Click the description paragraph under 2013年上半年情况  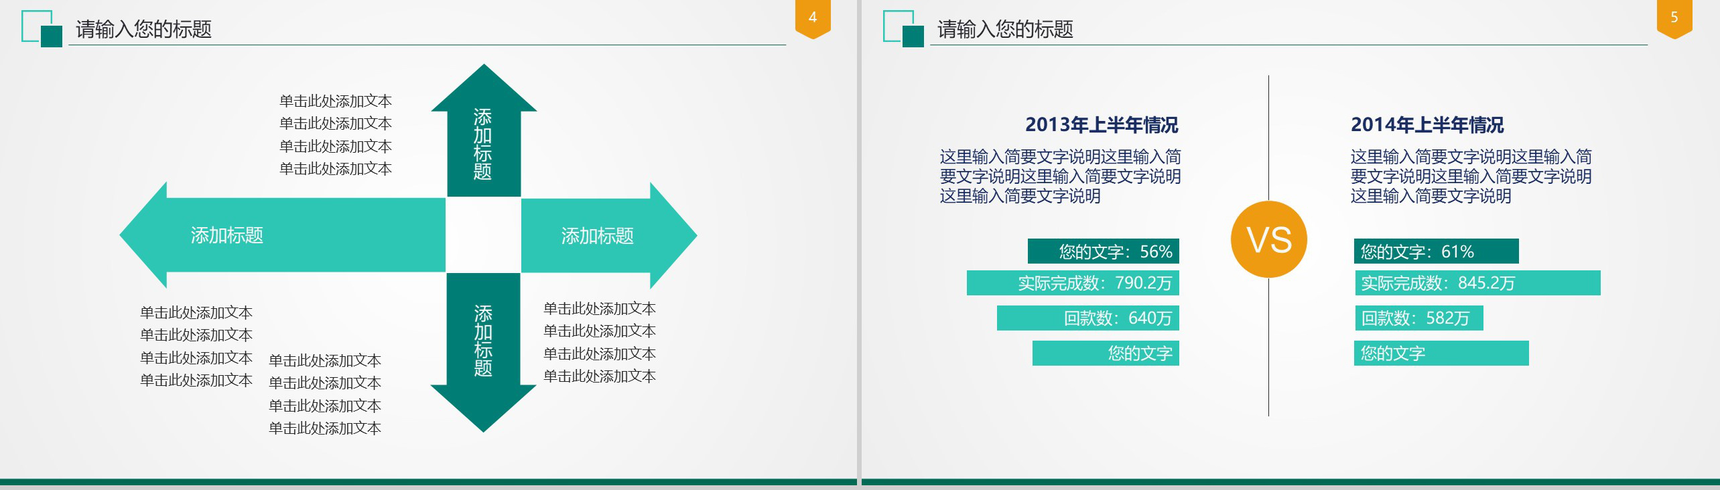[x=1060, y=176]
